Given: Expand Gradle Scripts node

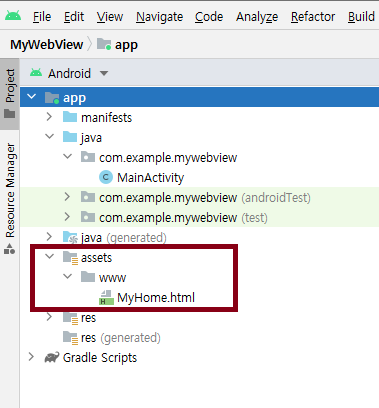Looking at the screenshot, I should click(x=31, y=357).
